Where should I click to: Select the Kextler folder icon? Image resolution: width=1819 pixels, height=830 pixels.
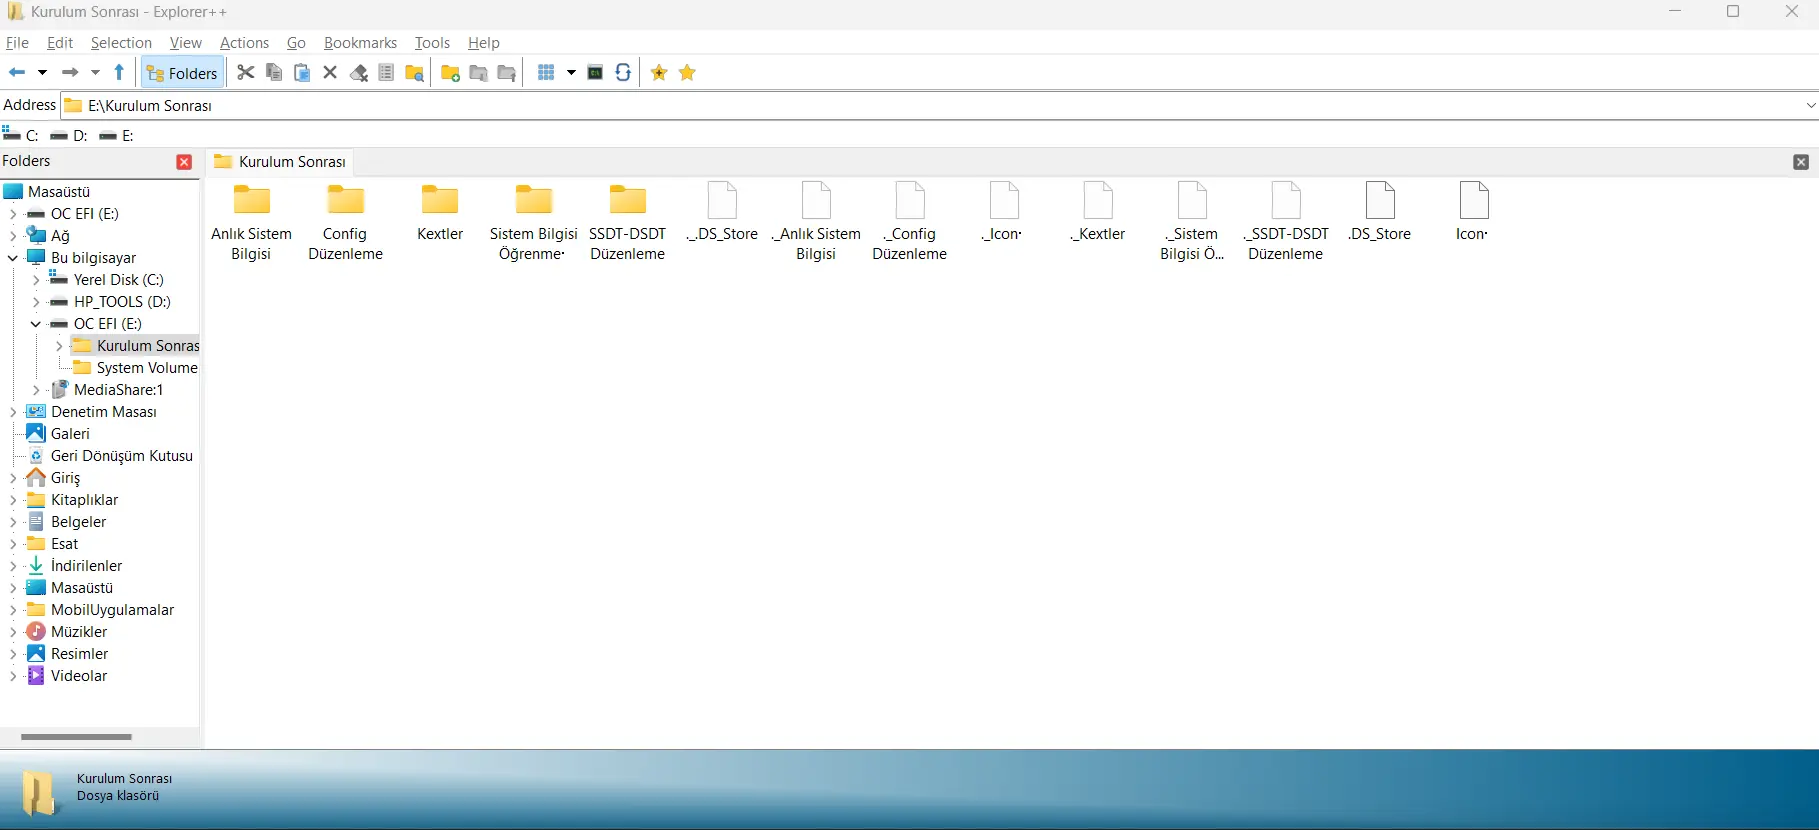tap(440, 200)
